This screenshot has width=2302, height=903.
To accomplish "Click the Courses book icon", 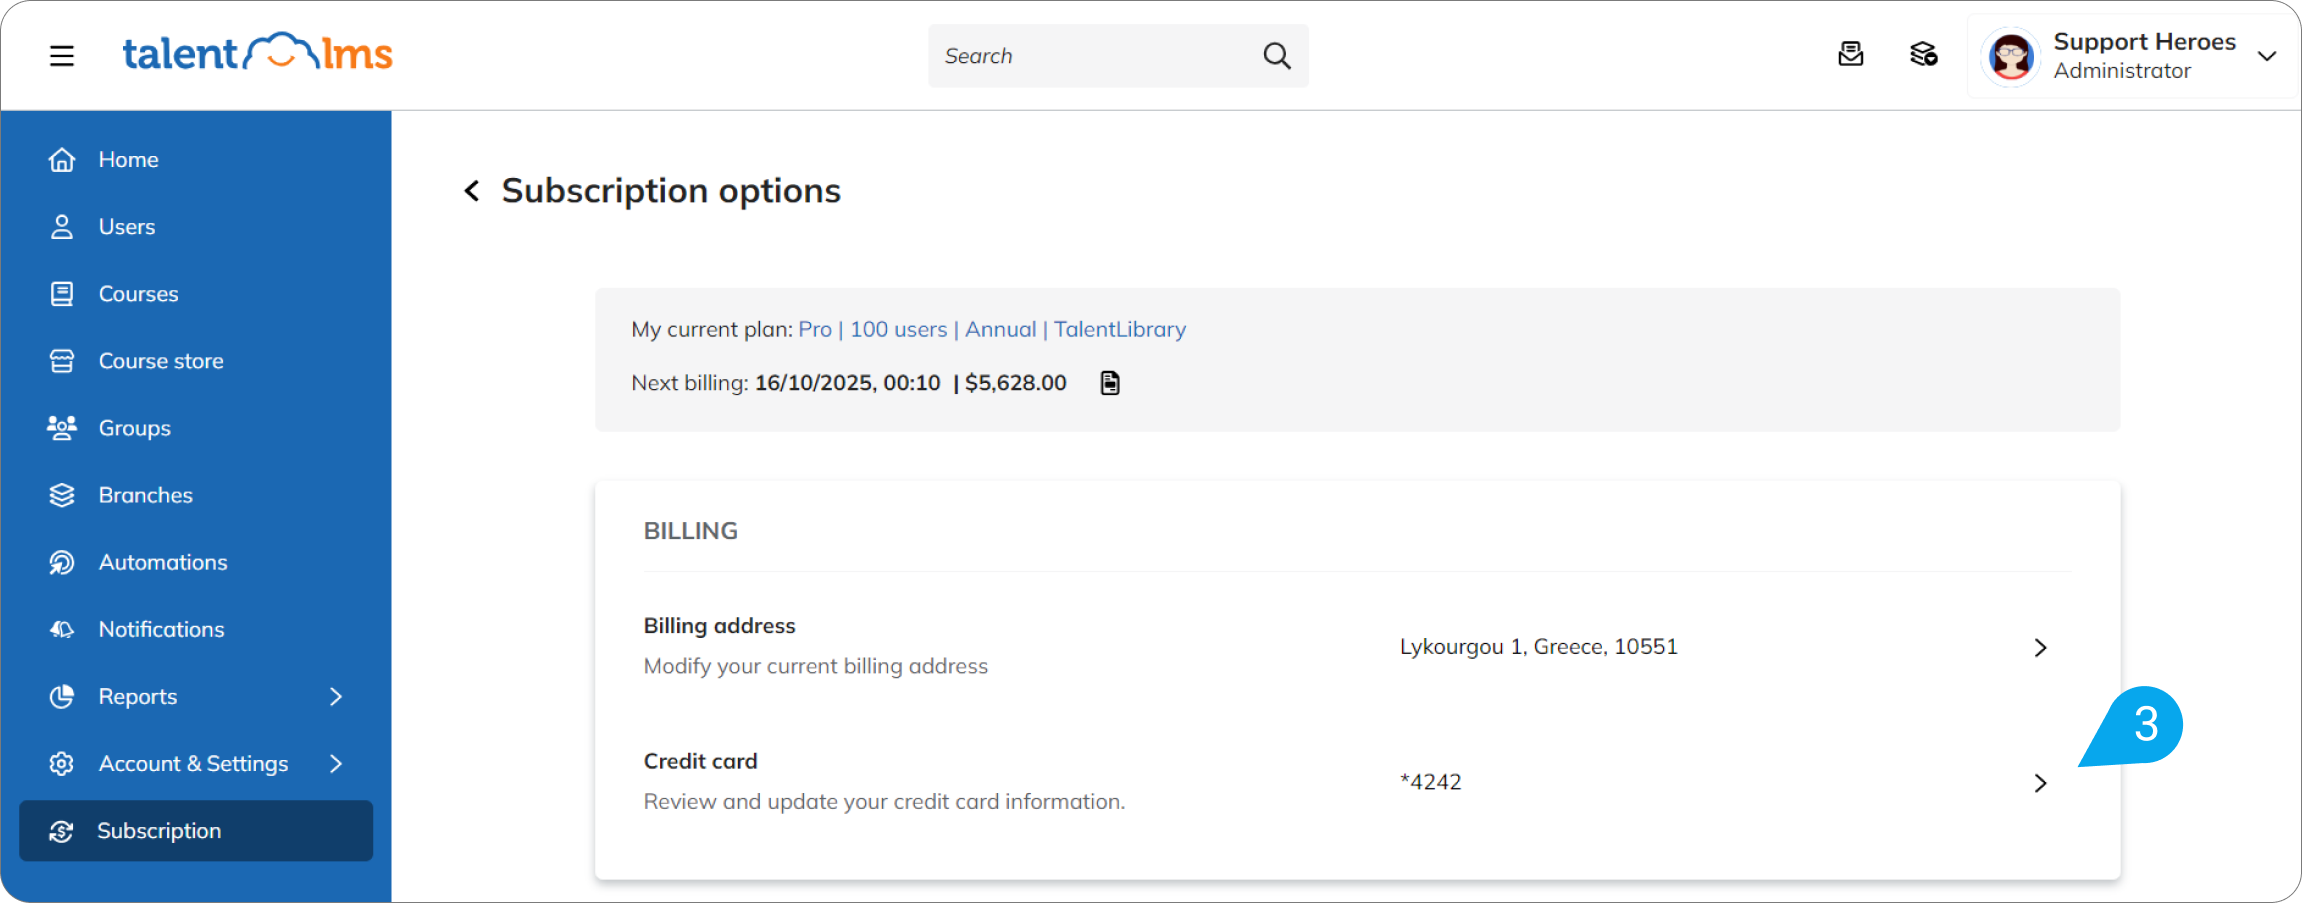I will (x=62, y=294).
